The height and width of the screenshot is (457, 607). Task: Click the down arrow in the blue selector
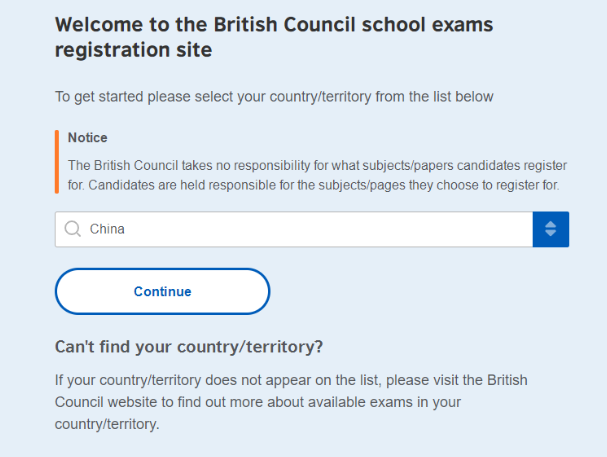(550, 233)
